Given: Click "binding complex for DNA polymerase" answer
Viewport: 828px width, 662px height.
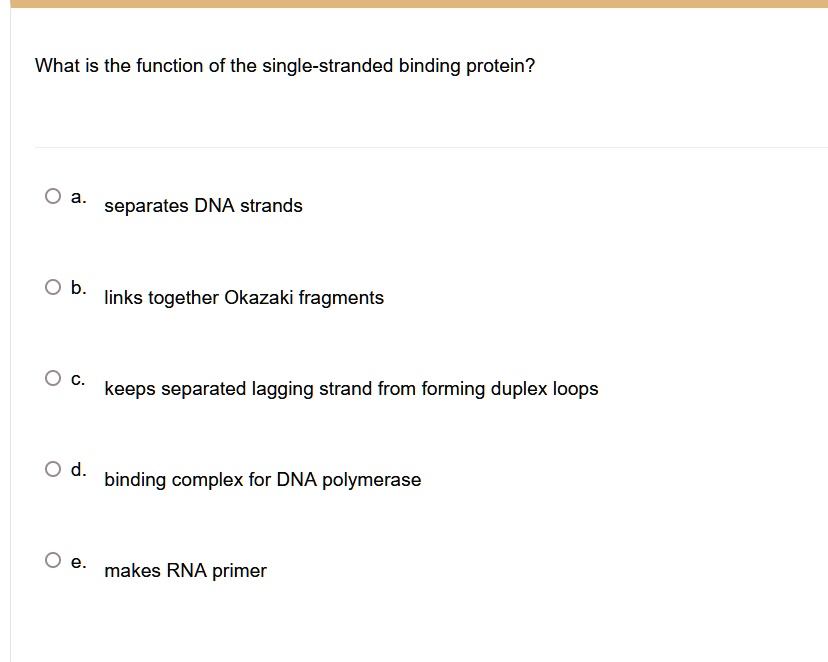Looking at the screenshot, I should (x=263, y=480).
